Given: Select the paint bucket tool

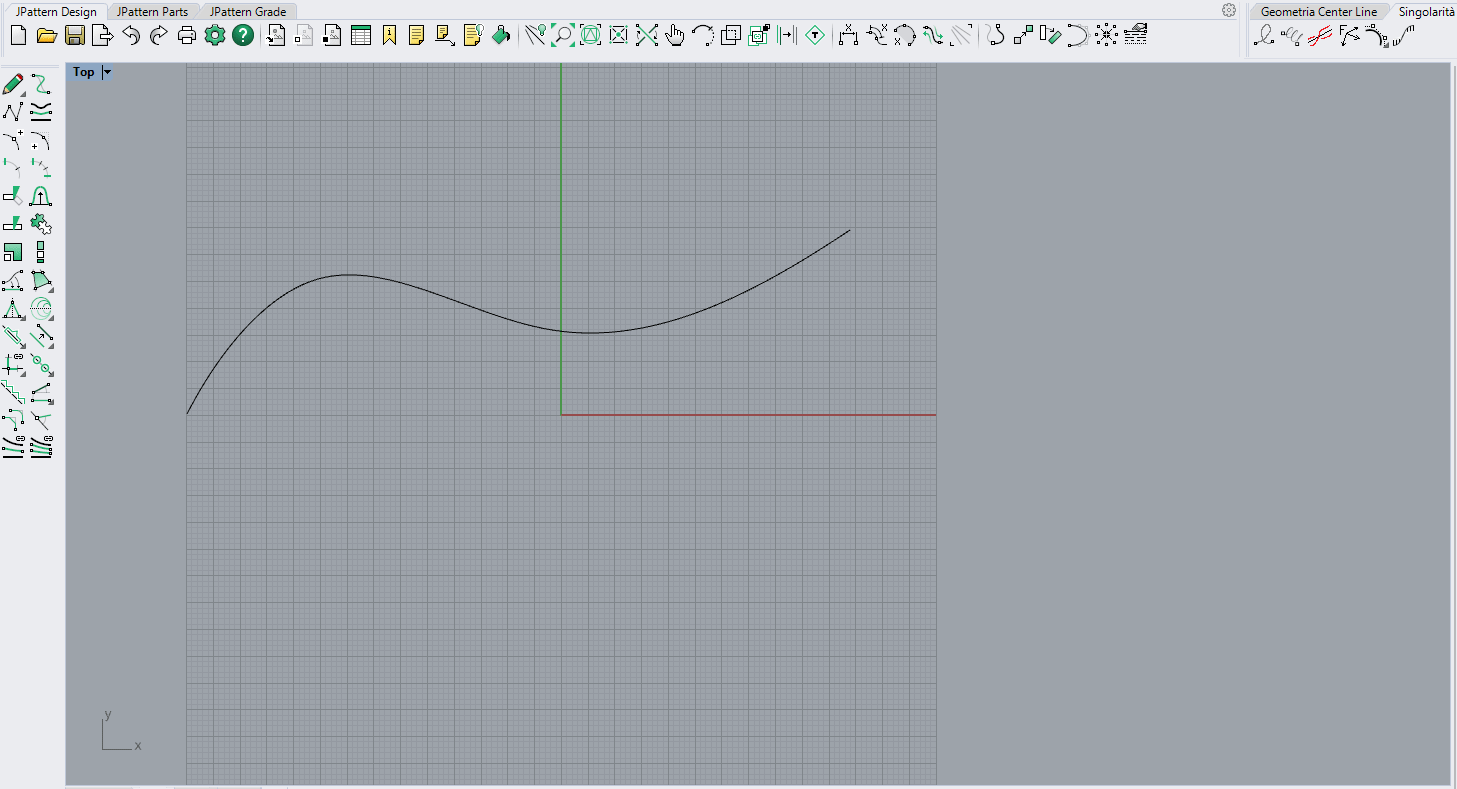Looking at the screenshot, I should [502, 36].
